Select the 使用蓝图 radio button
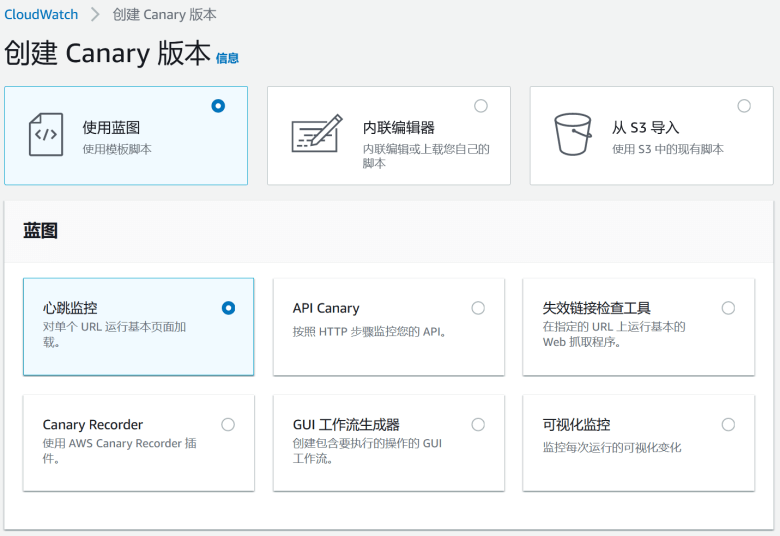Image resolution: width=780 pixels, height=536 pixels. (x=218, y=106)
